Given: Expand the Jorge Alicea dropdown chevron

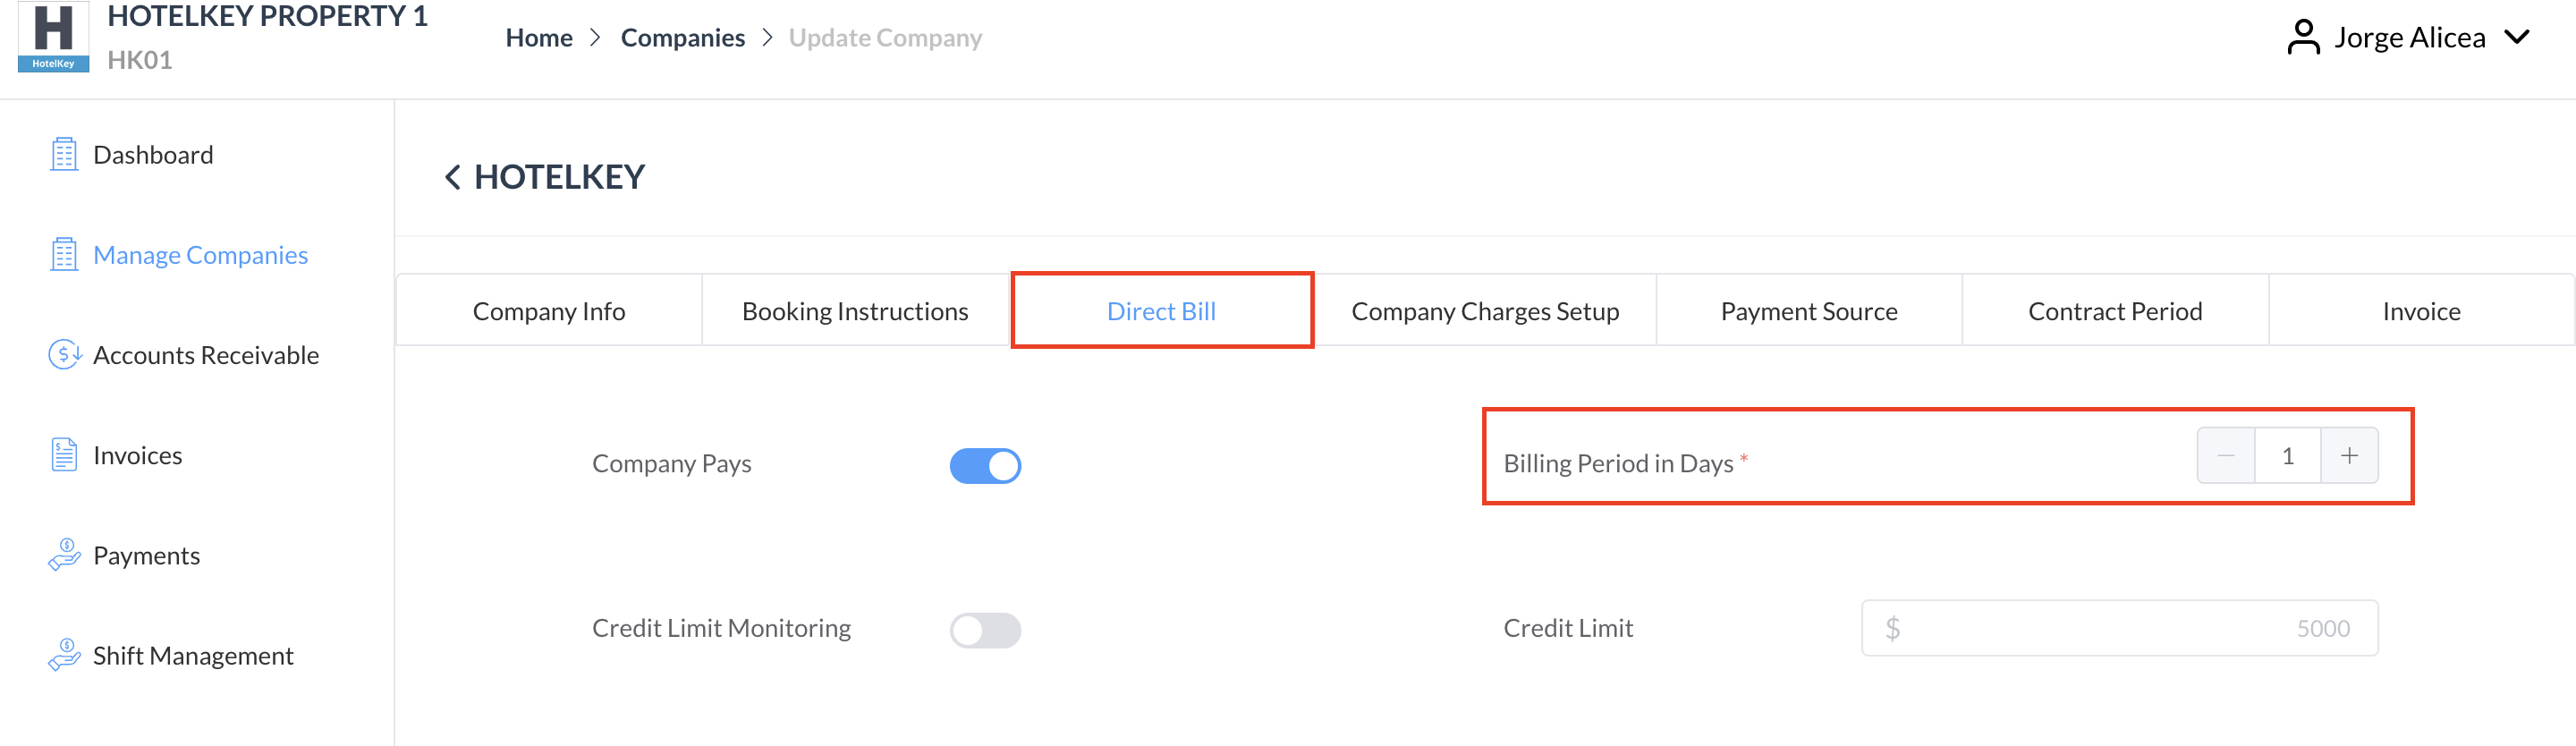Looking at the screenshot, I should (x=2517, y=38).
